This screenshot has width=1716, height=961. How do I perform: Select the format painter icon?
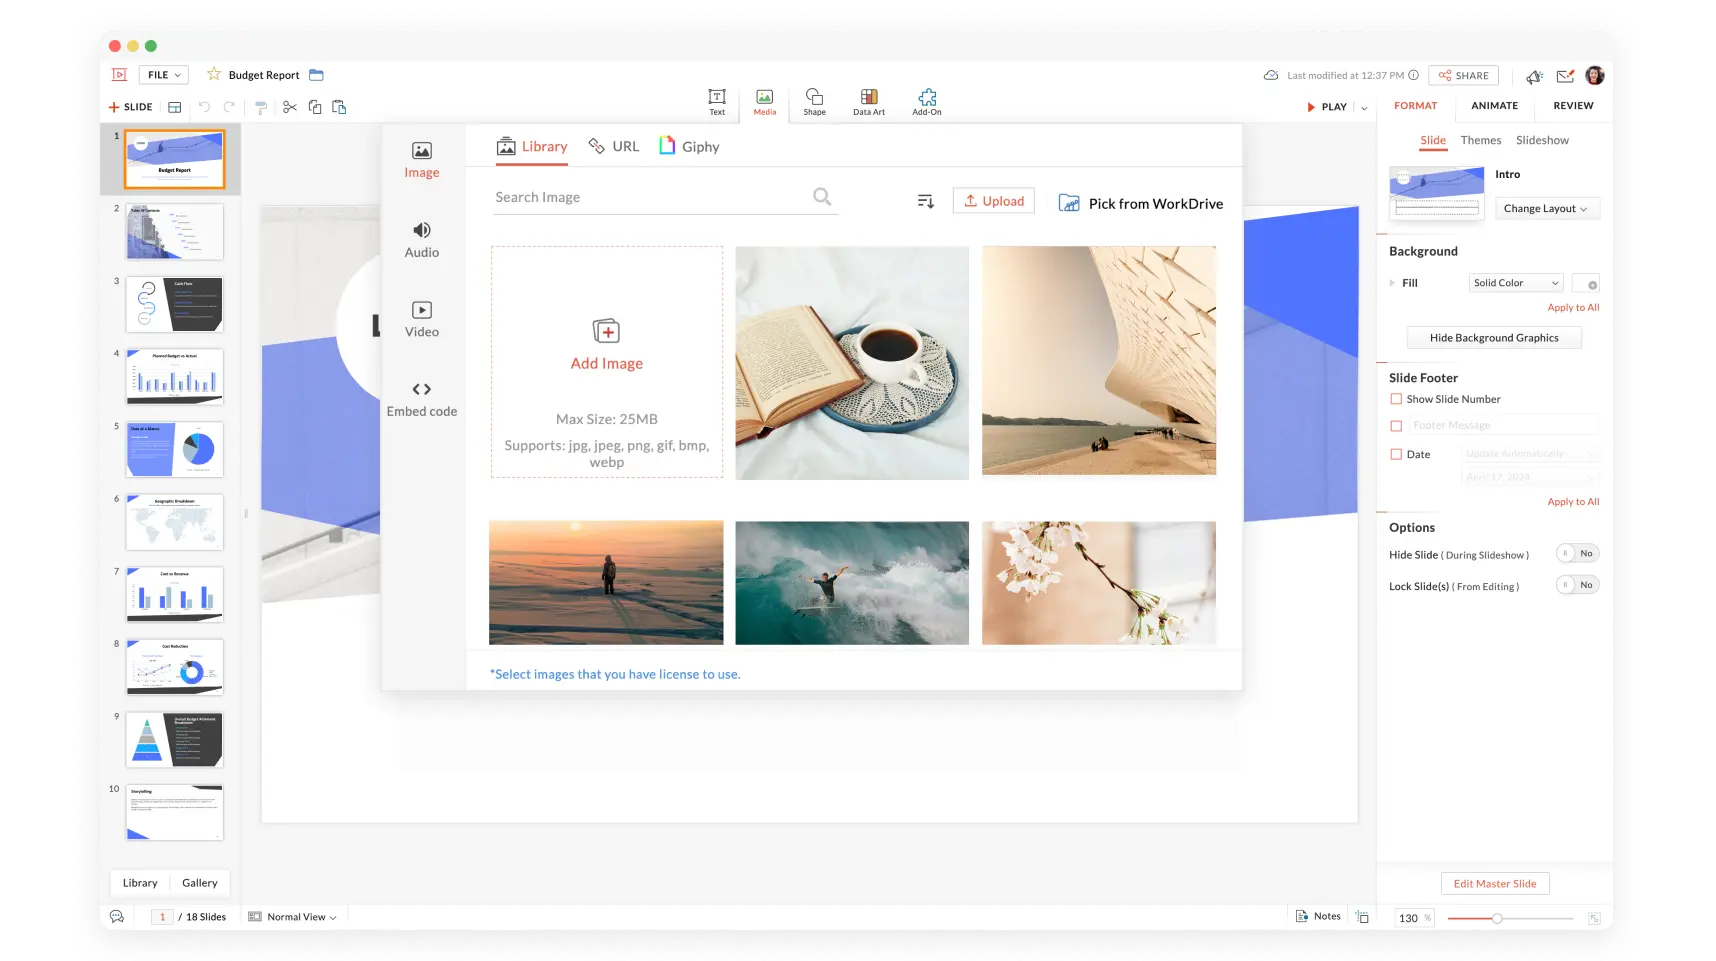[x=260, y=107]
